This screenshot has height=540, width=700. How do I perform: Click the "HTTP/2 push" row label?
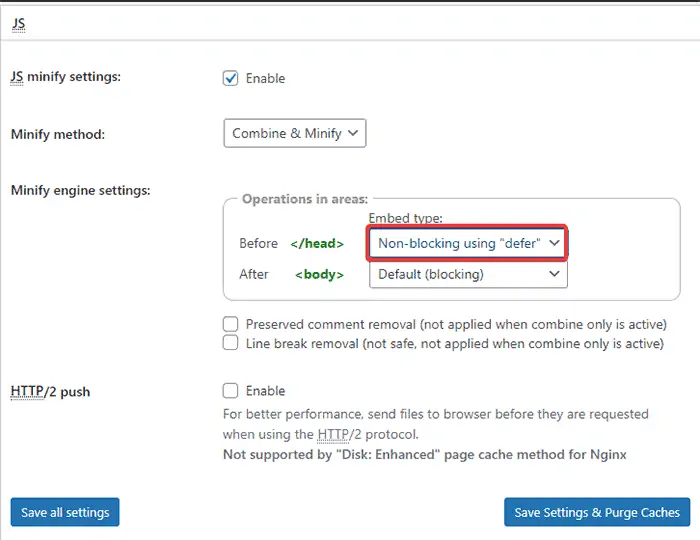coord(50,392)
